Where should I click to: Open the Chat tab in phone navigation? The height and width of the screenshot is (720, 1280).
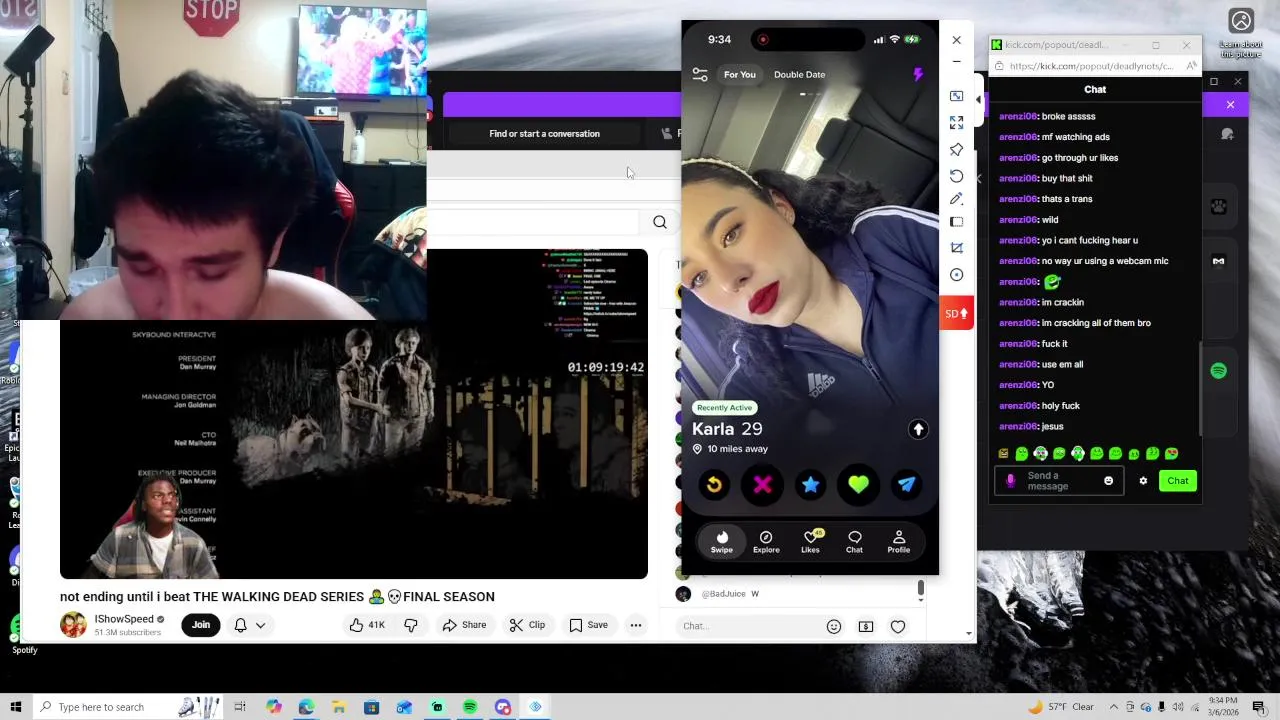click(854, 541)
